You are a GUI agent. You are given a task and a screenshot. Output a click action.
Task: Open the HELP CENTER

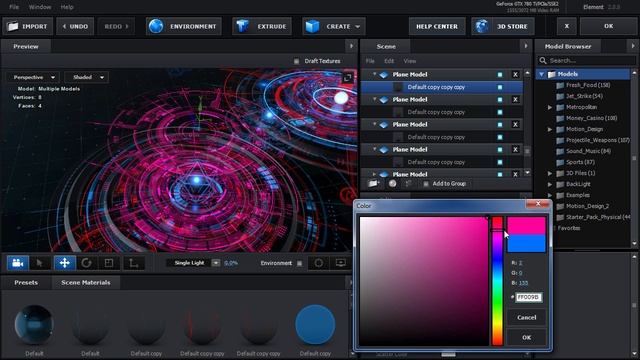(x=437, y=27)
